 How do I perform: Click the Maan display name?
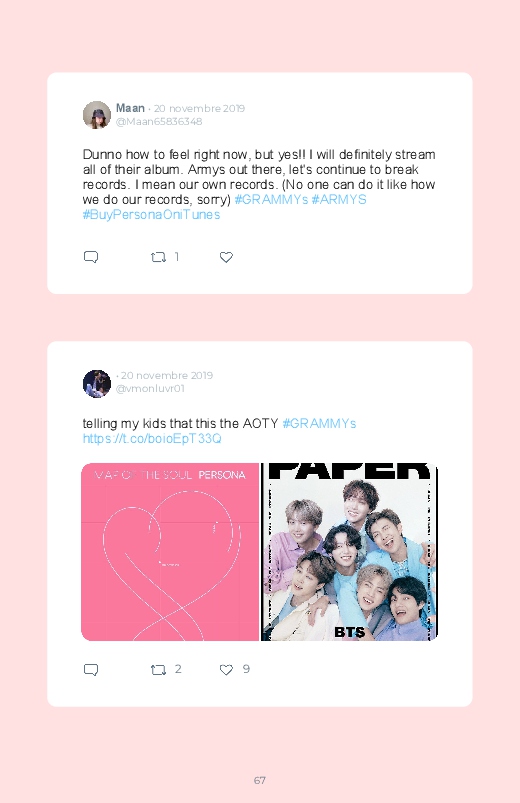(130, 108)
